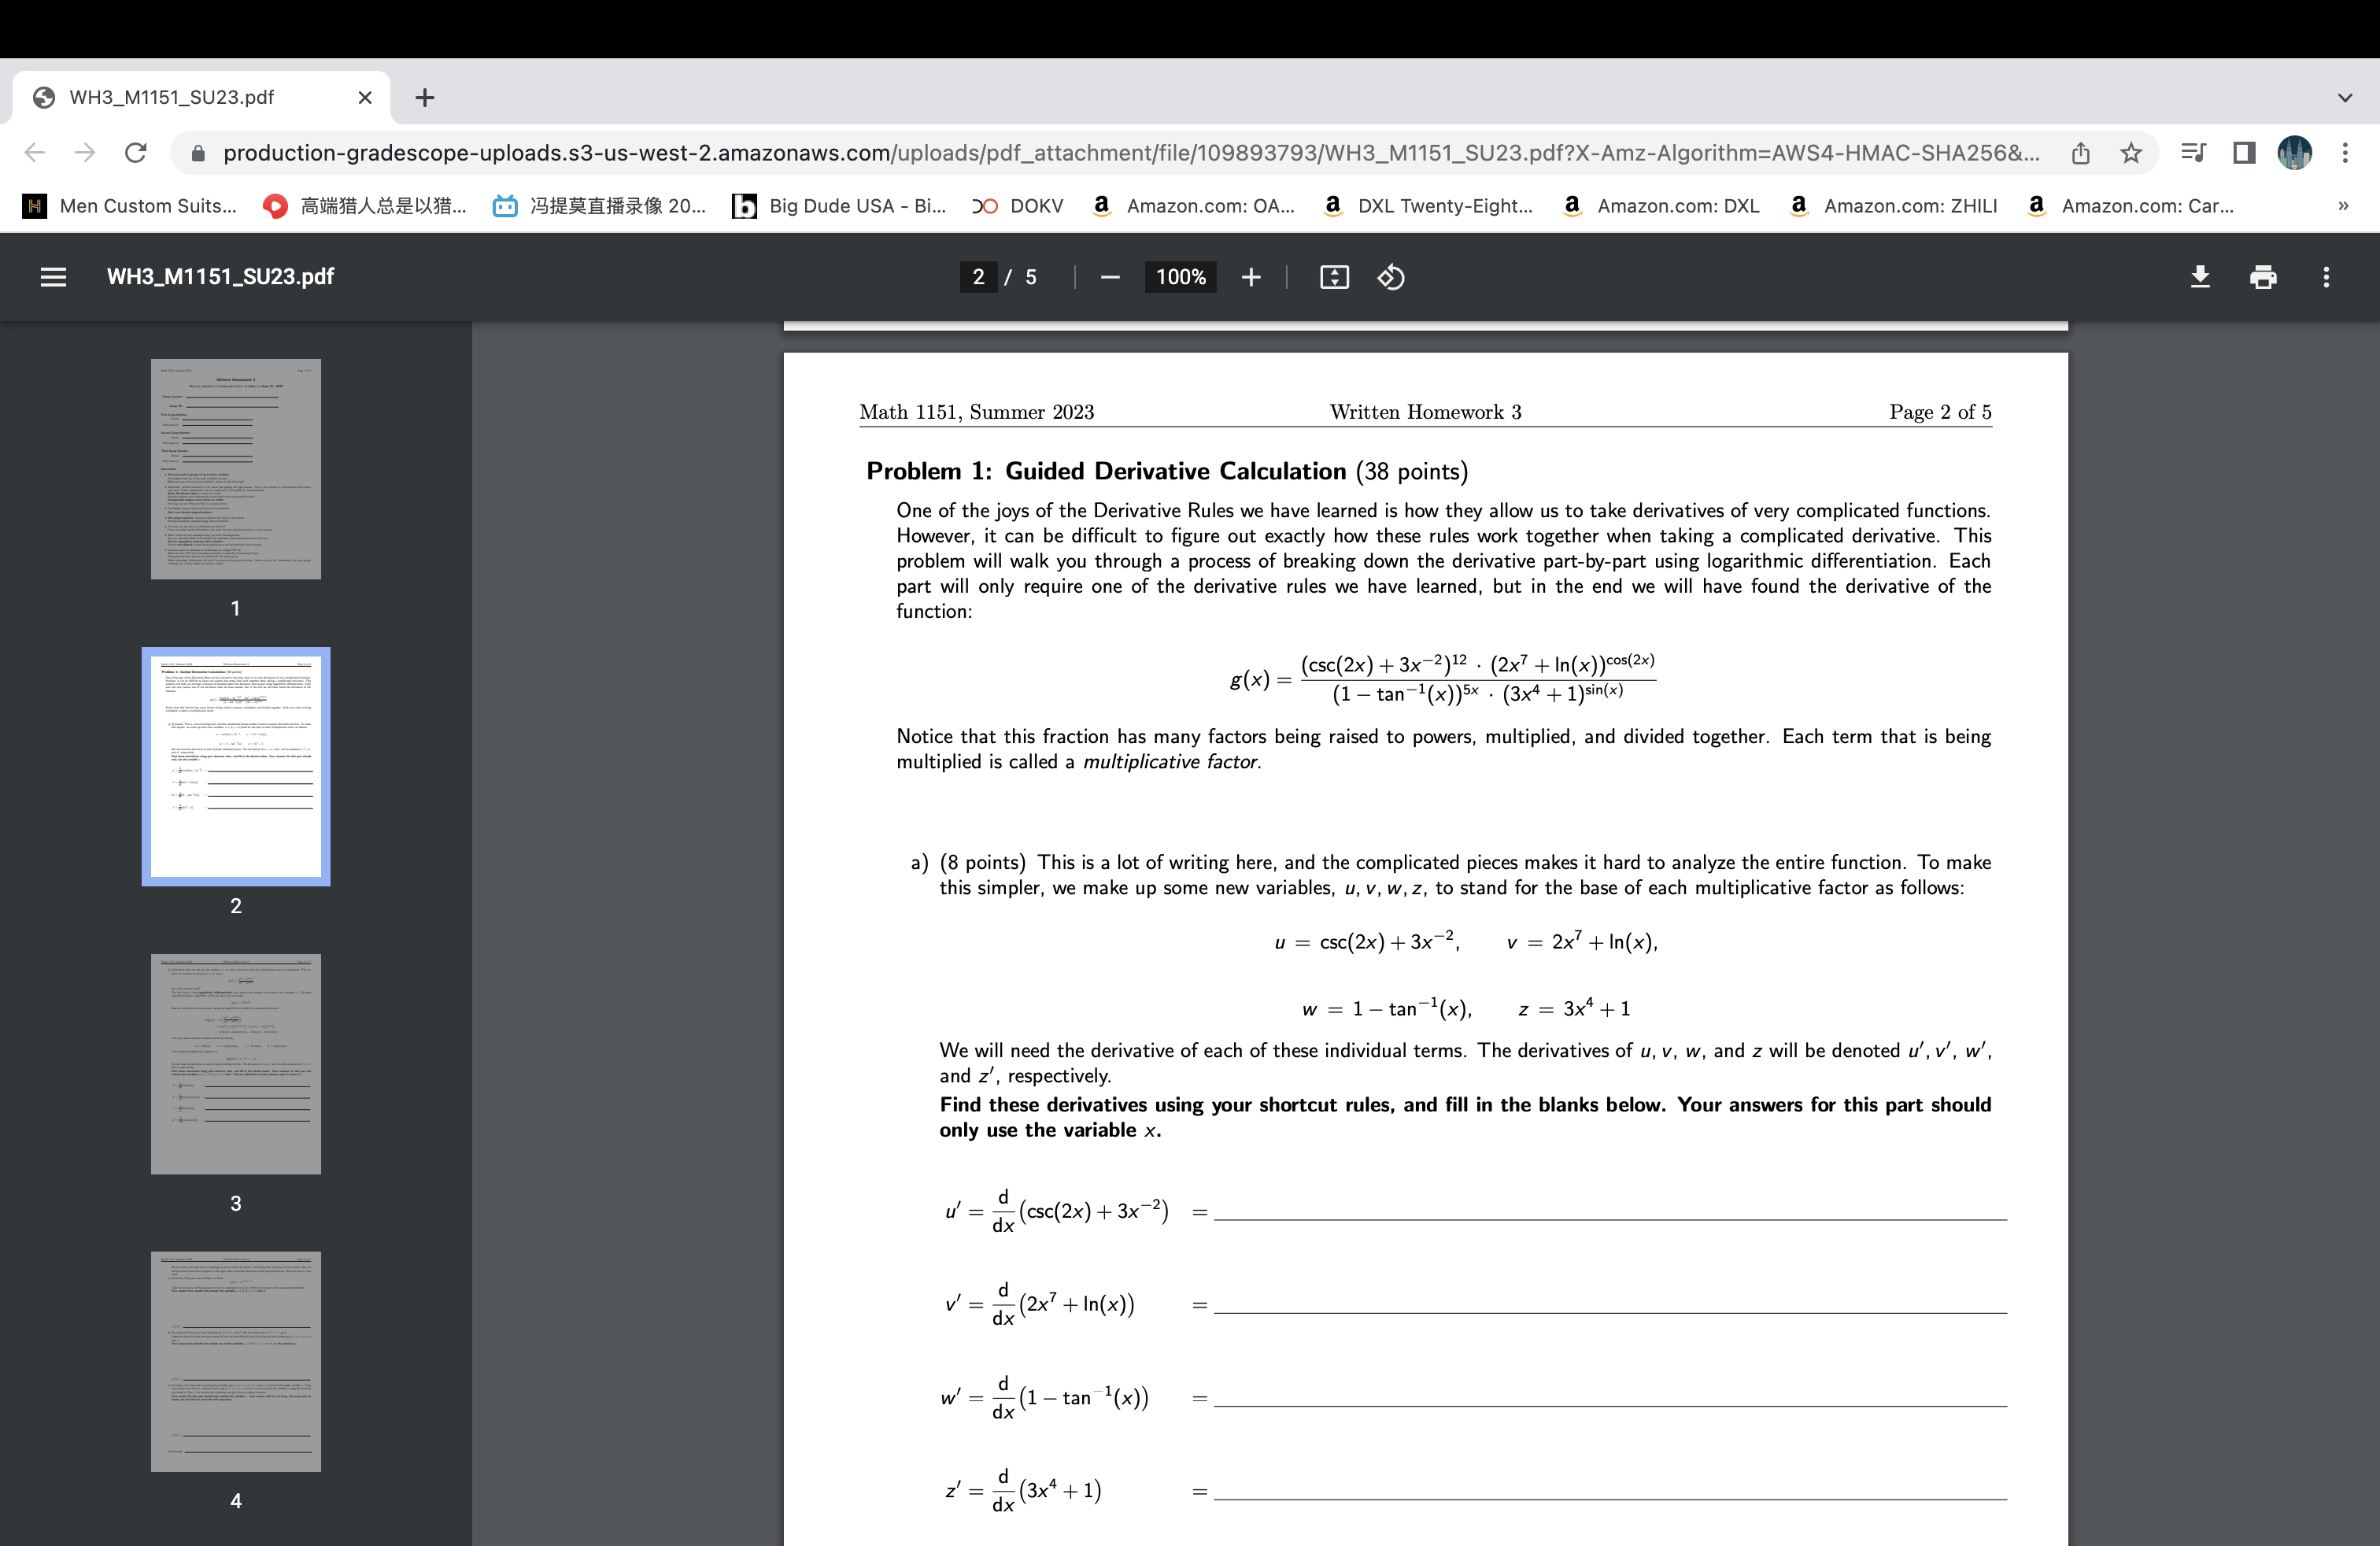This screenshot has height=1546, width=2380.
Task: Adjust the zoom percentage field
Action: pos(1180,277)
